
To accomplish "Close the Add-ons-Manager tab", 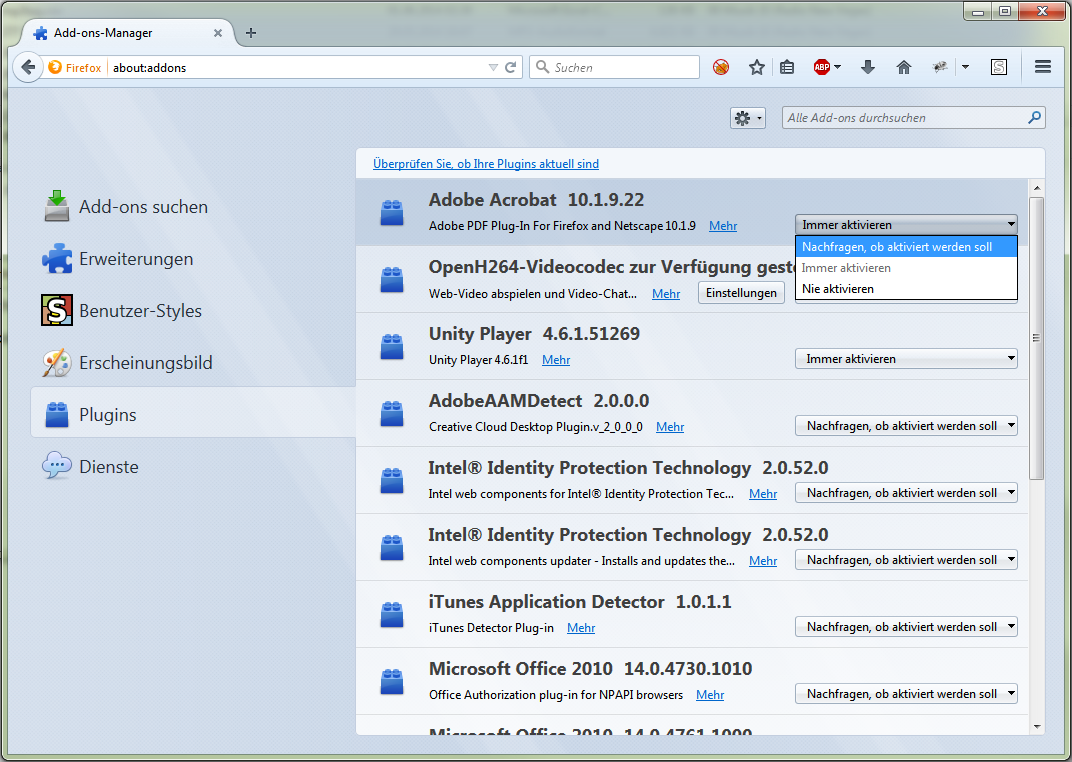I will tap(217, 33).
